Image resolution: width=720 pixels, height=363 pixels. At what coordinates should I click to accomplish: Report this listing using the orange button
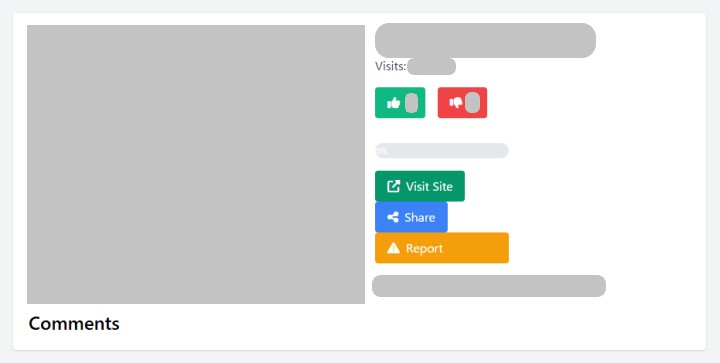coord(442,248)
